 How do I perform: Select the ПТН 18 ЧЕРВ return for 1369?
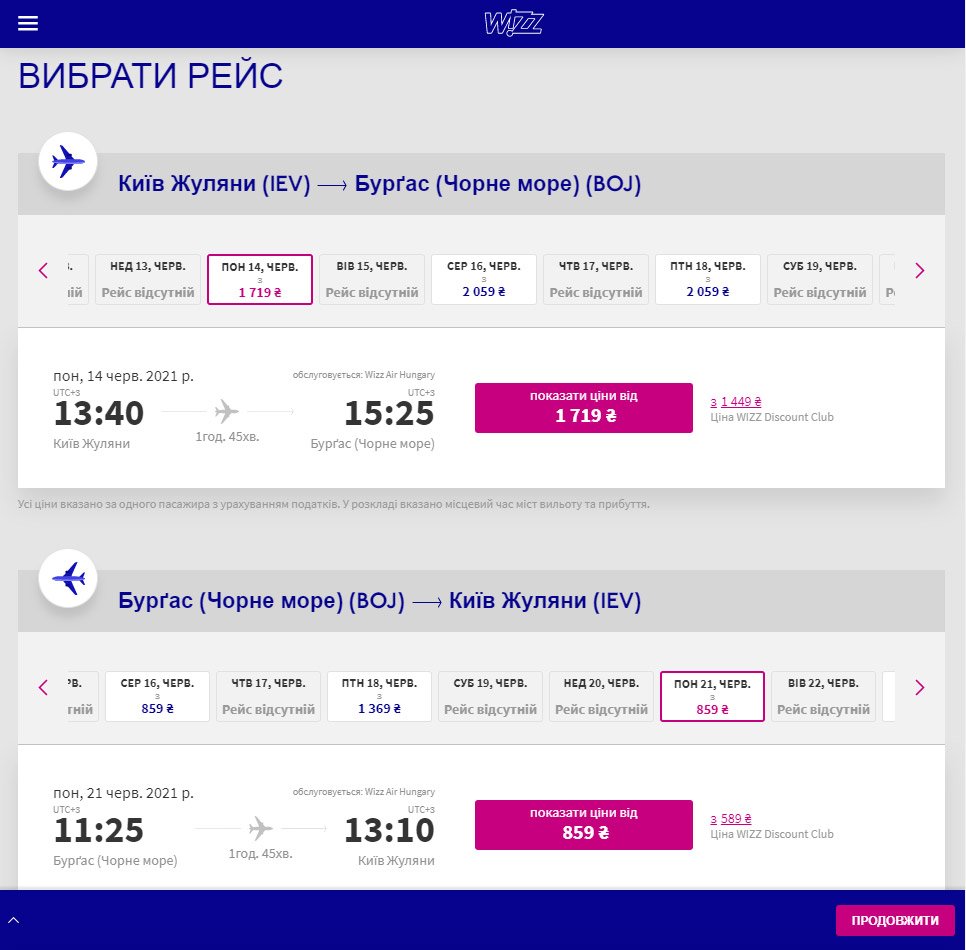tap(379, 696)
